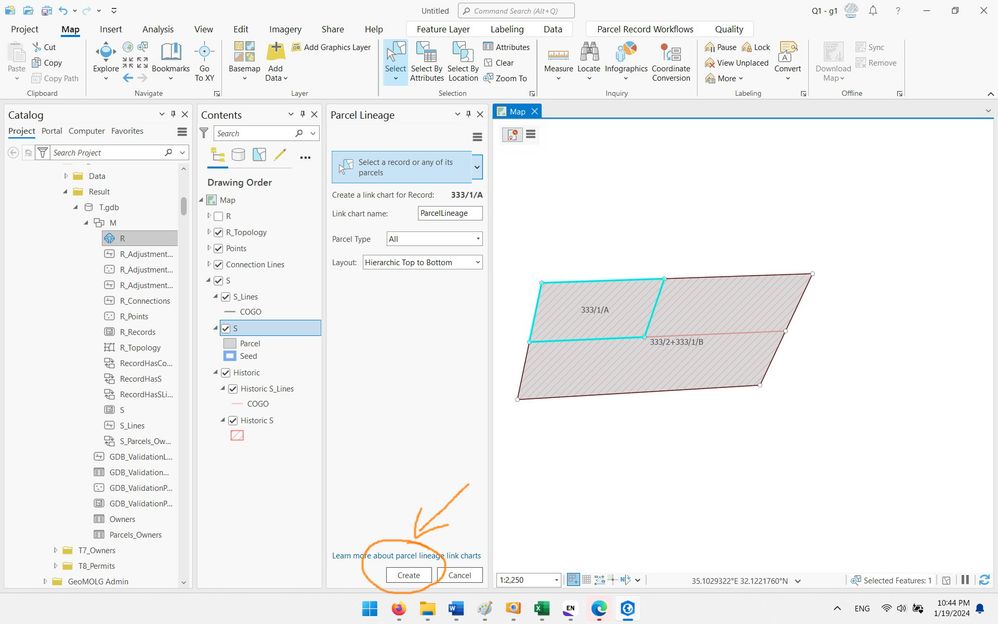
Task: Click View Unplaced labels
Action: pos(736,63)
